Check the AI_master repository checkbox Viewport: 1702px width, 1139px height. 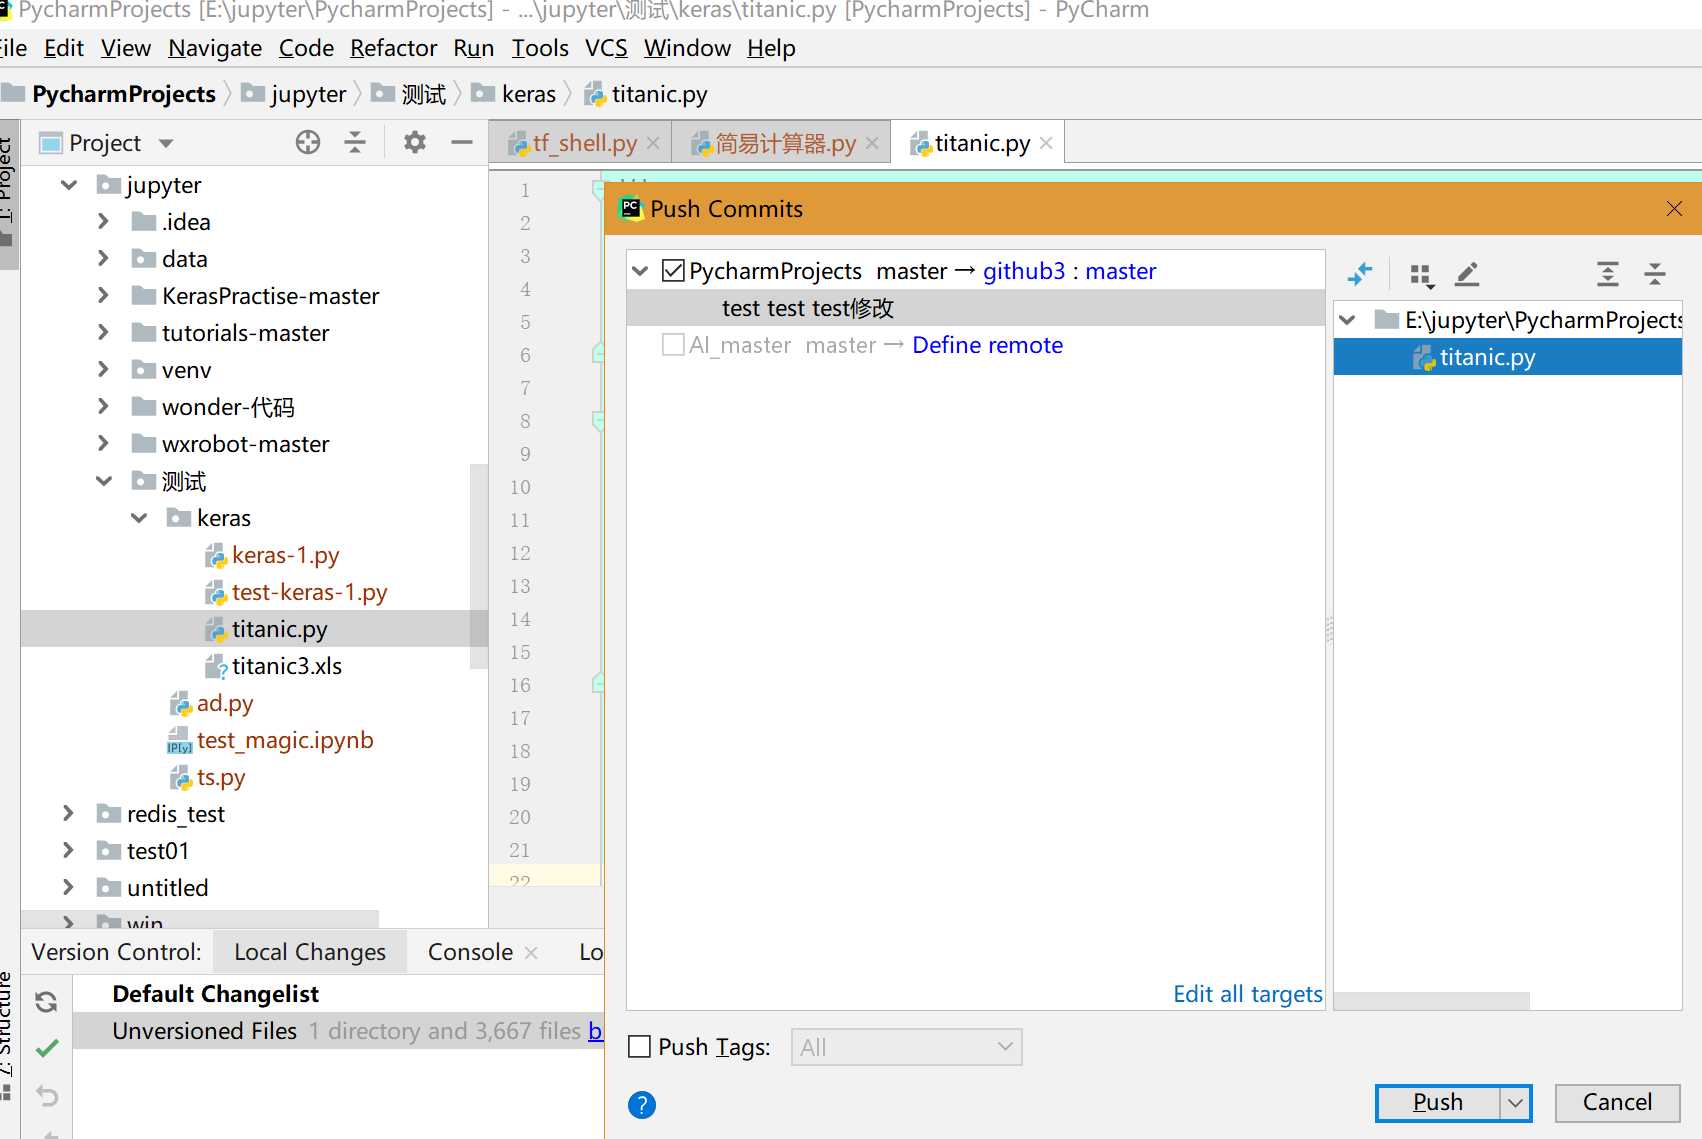tap(674, 345)
